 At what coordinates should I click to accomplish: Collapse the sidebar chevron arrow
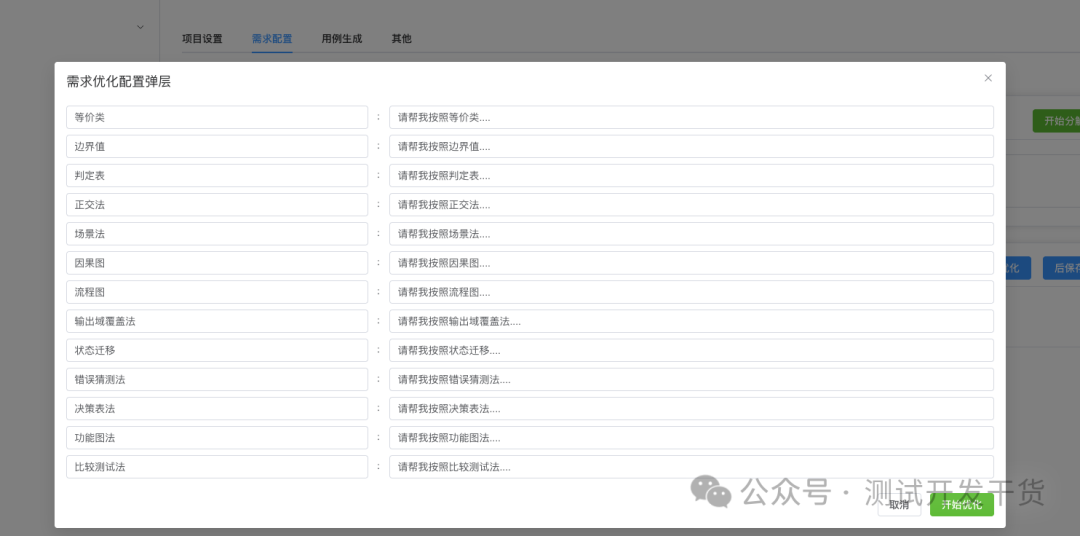coord(141,27)
